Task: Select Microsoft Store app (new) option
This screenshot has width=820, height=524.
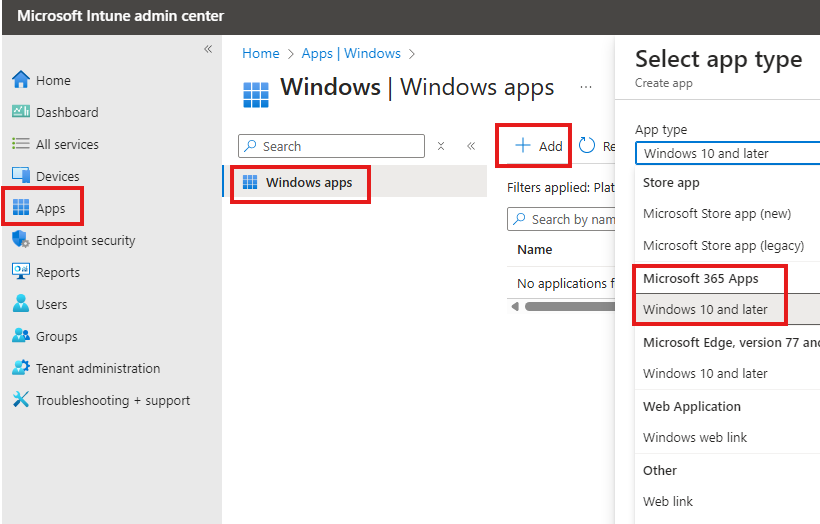Action: [717, 213]
